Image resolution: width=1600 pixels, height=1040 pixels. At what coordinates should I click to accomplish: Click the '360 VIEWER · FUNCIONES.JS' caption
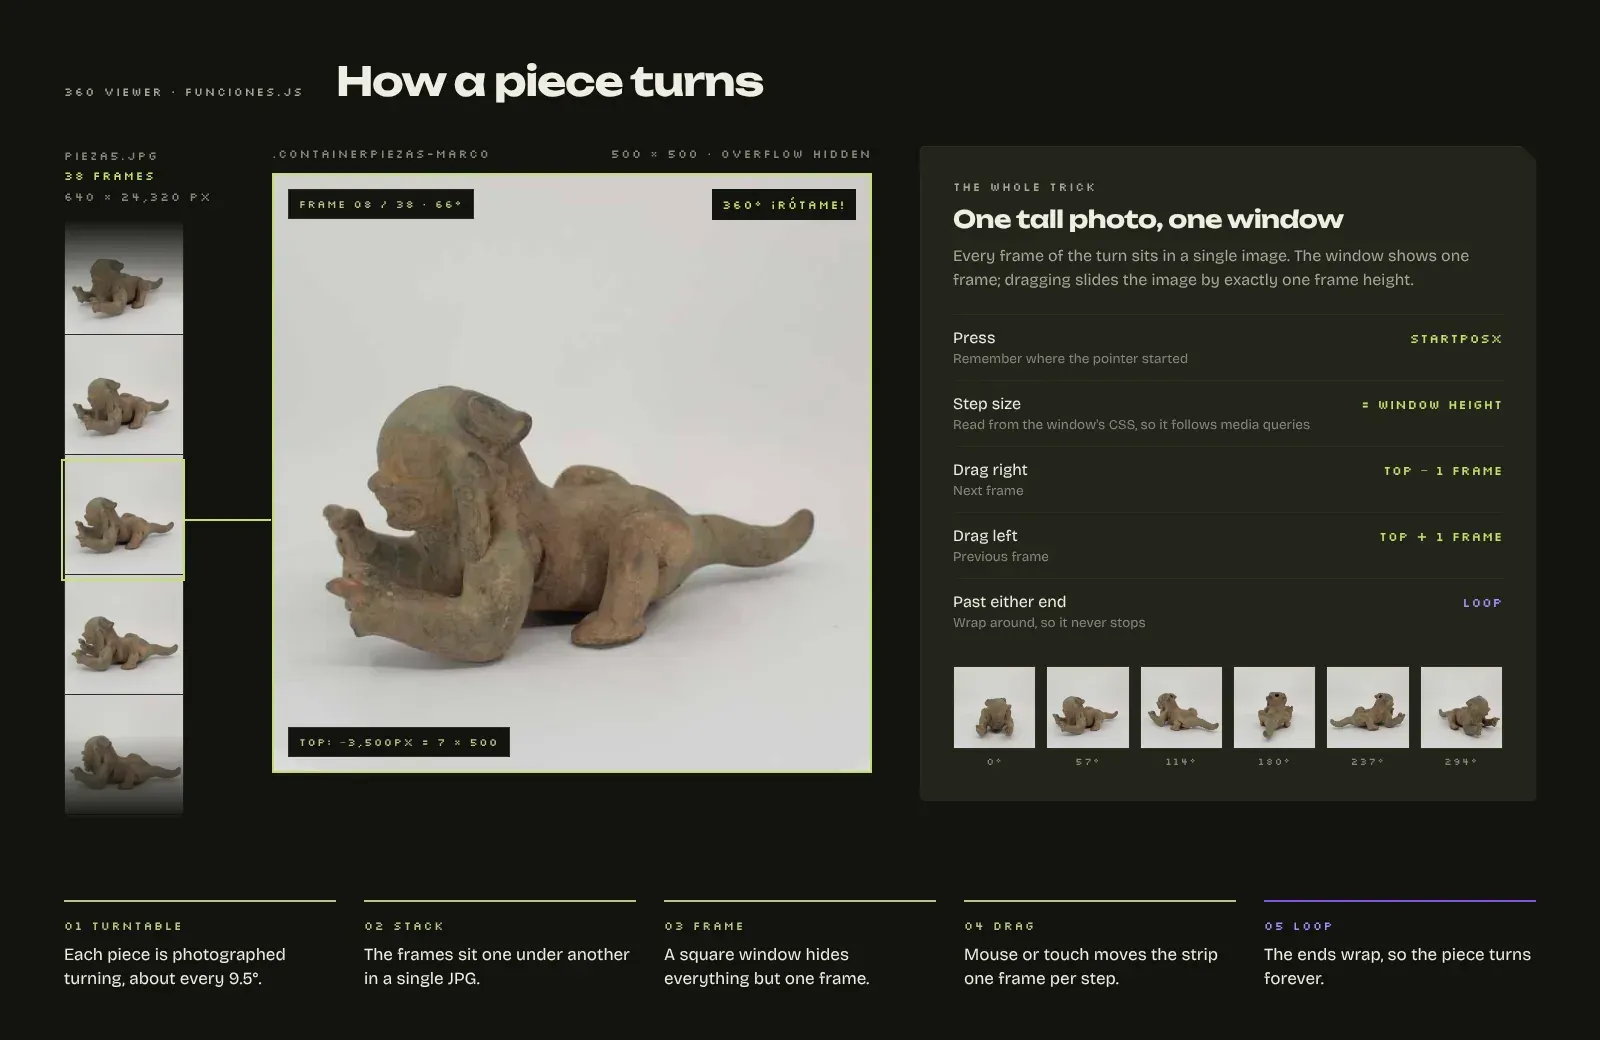pos(183,92)
